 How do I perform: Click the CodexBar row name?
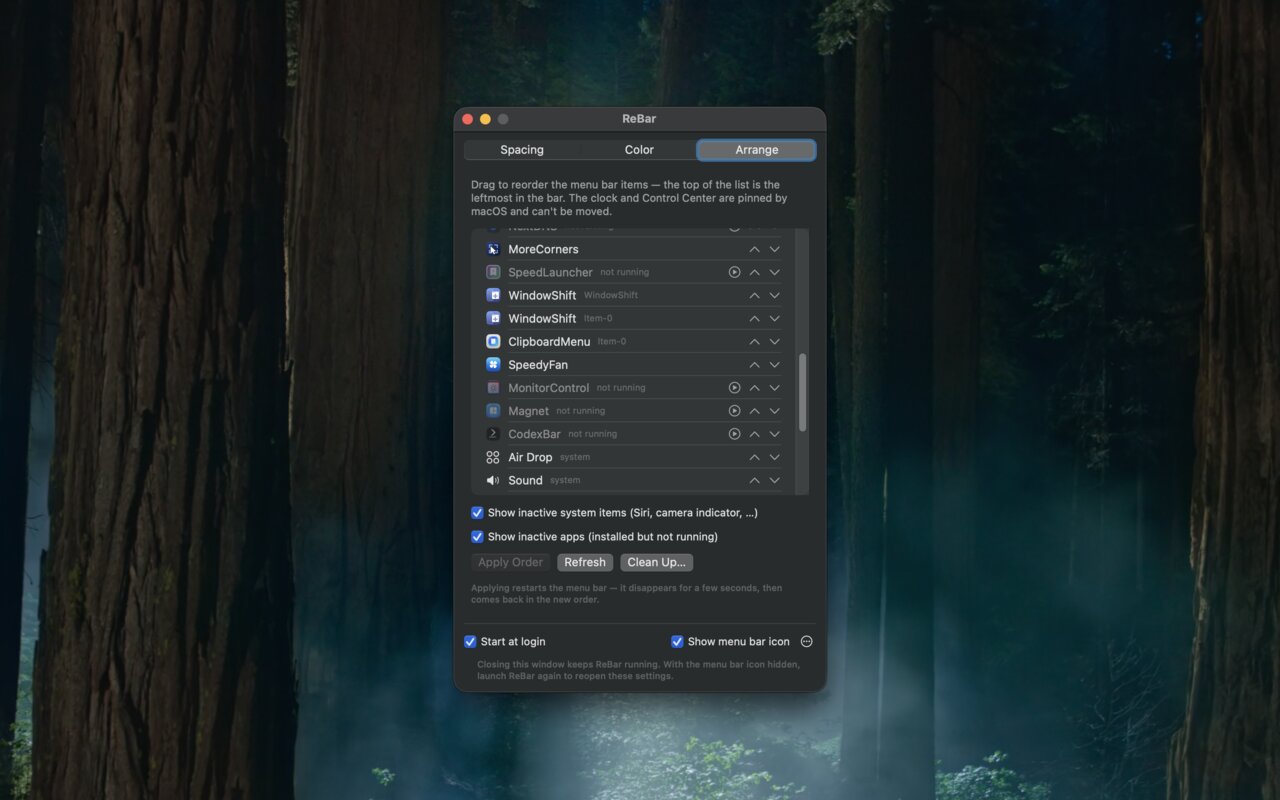point(534,434)
